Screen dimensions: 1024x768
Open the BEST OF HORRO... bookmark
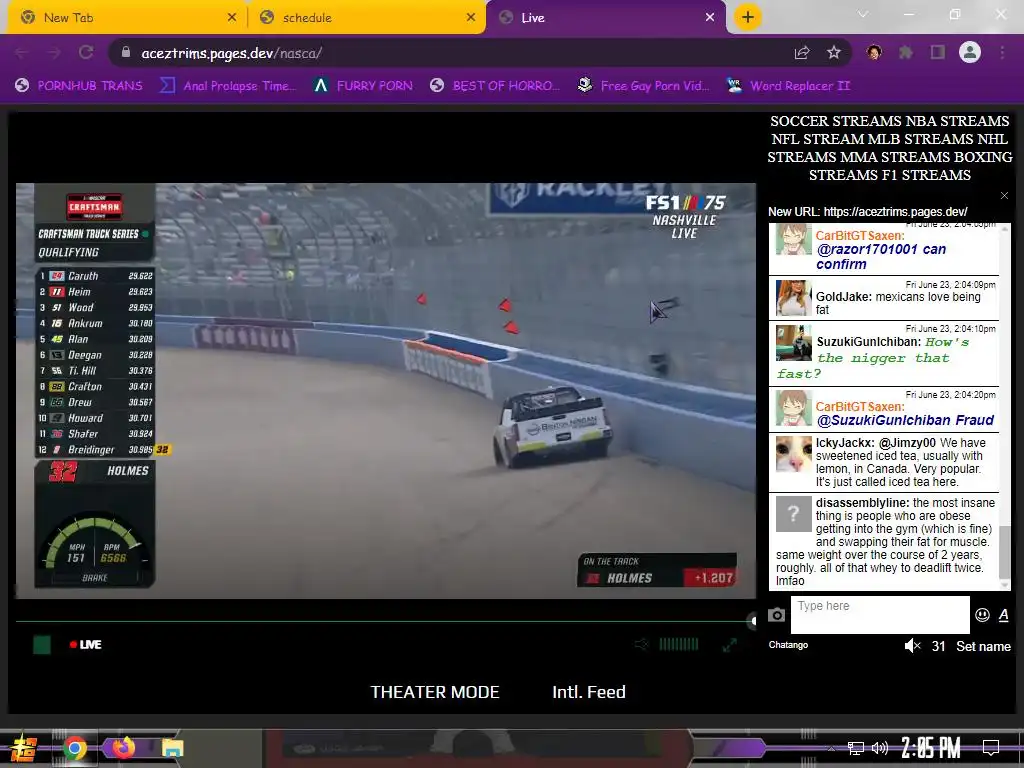point(494,86)
